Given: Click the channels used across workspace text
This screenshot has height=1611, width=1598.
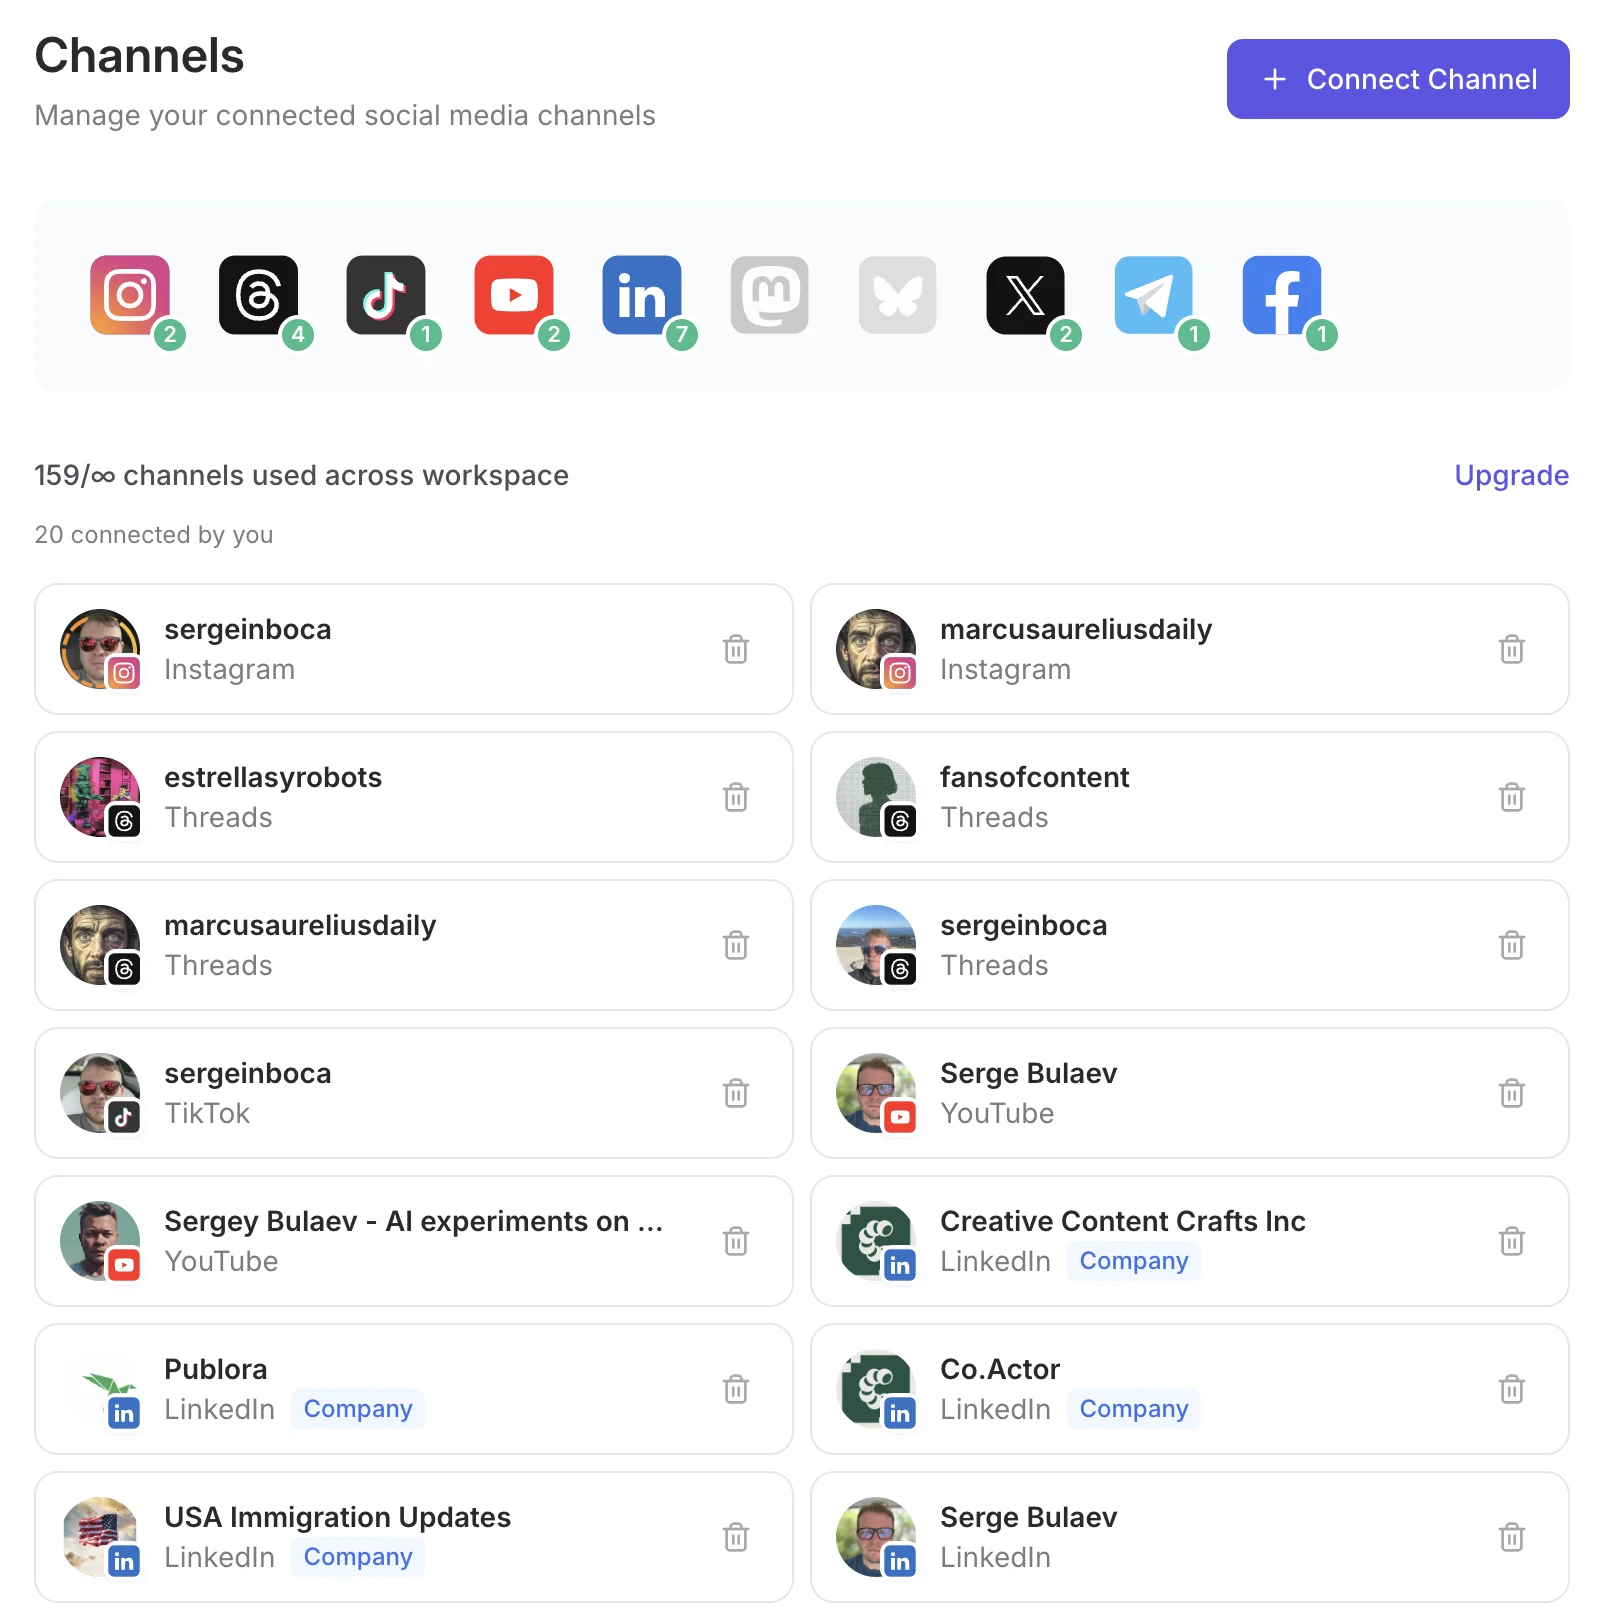Looking at the screenshot, I should point(301,475).
